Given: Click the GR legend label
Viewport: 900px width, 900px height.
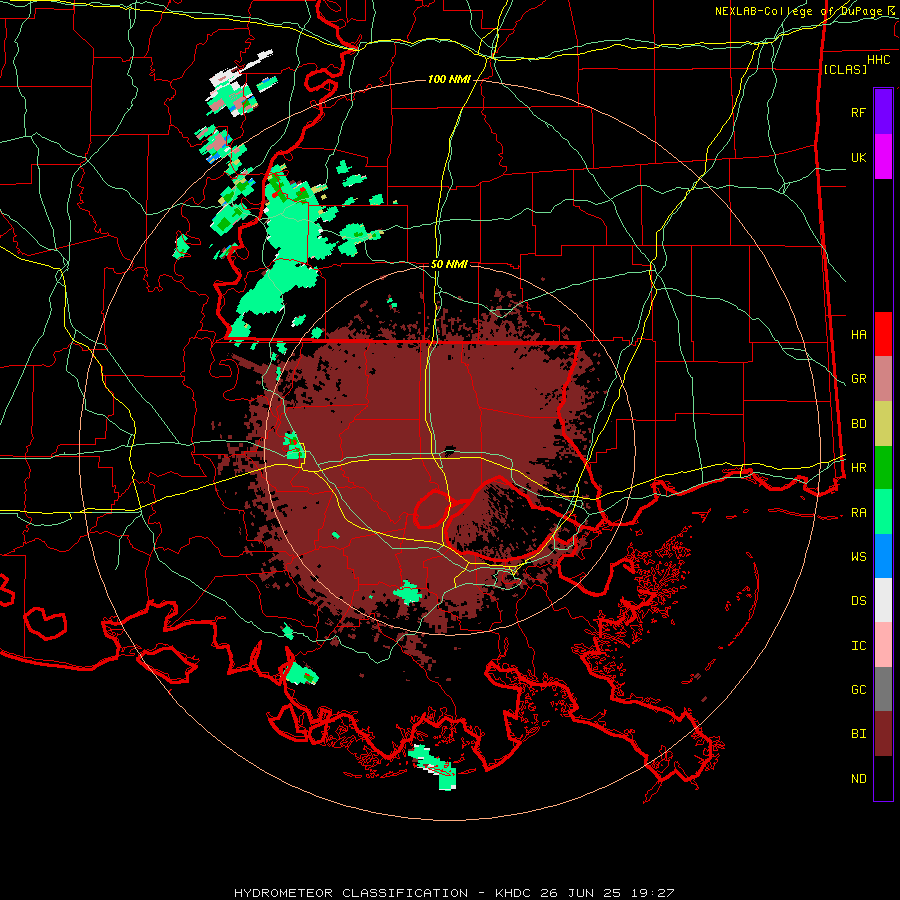Looking at the screenshot, I should (858, 379).
